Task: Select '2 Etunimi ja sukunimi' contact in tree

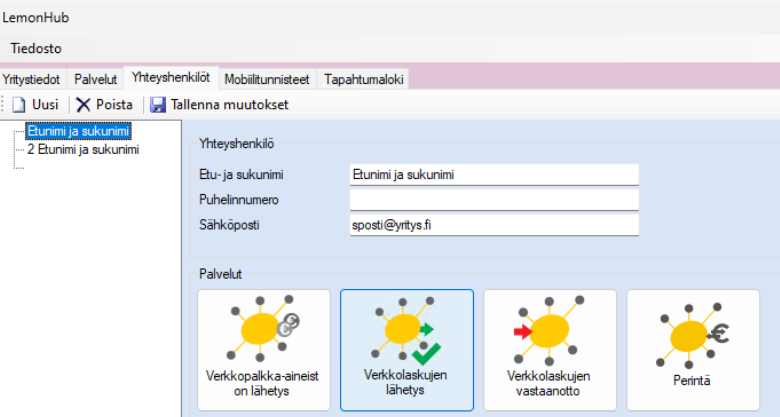Action: 83,149
